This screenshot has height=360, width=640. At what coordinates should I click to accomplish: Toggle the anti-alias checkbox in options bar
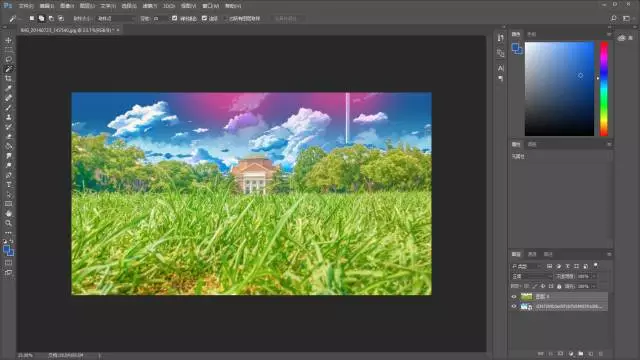175,18
